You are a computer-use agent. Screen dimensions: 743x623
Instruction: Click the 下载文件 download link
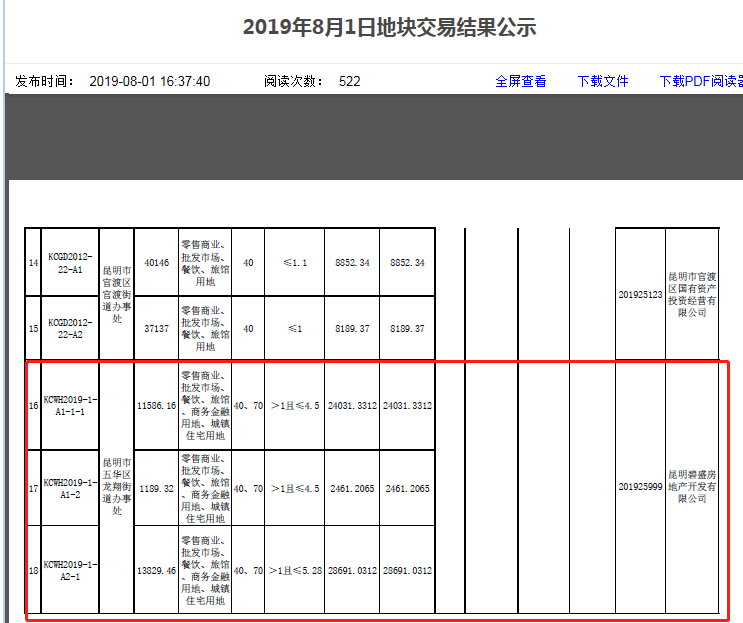(x=603, y=81)
